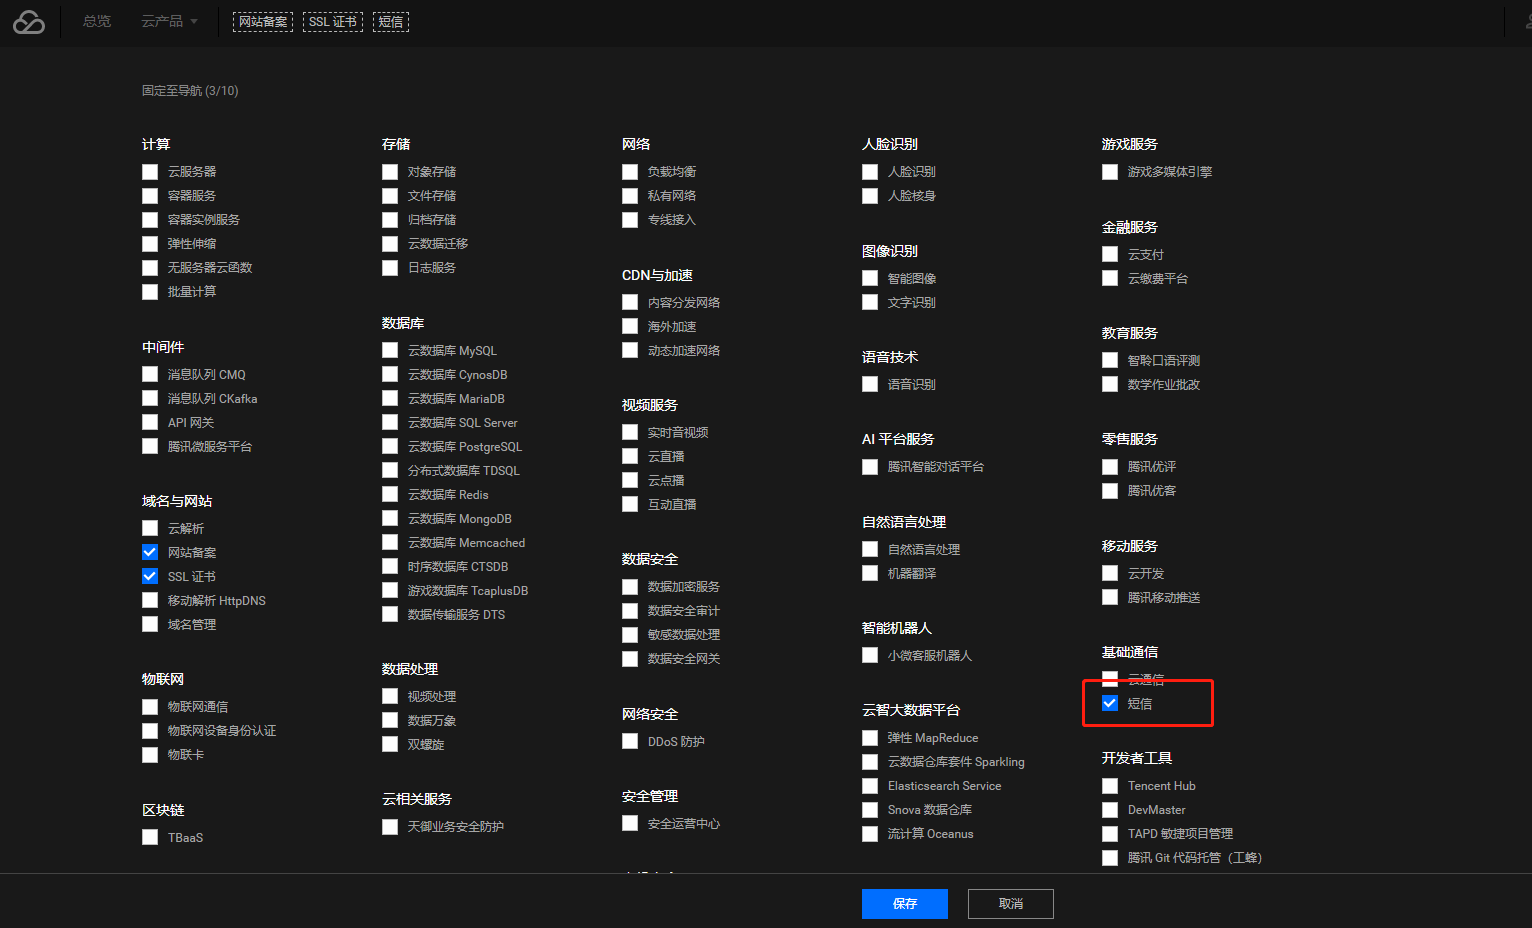Enable the 物联卡 checkbox
This screenshot has width=1532, height=928.
pyautogui.click(x=150, y=755)
